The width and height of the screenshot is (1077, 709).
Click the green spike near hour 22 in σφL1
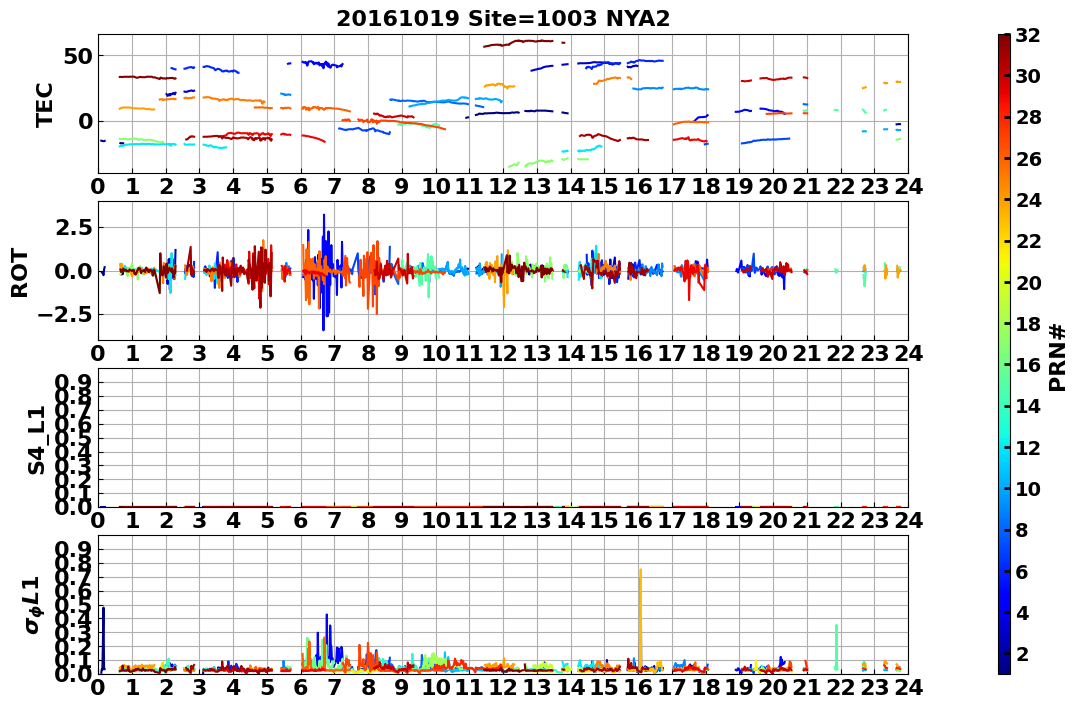(x=836, y=646)
